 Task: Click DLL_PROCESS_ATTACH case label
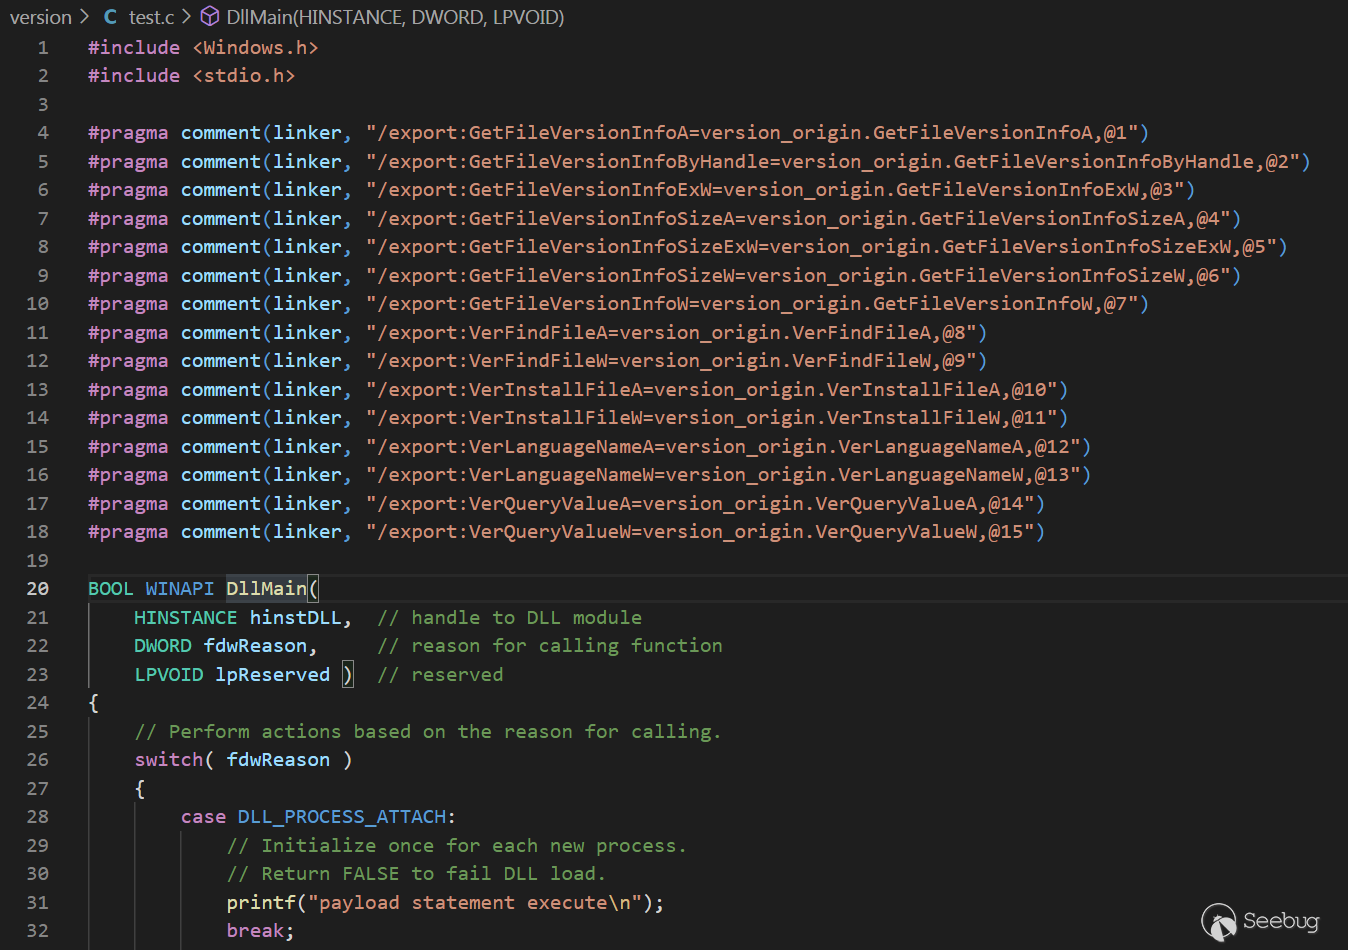(341, 817)
